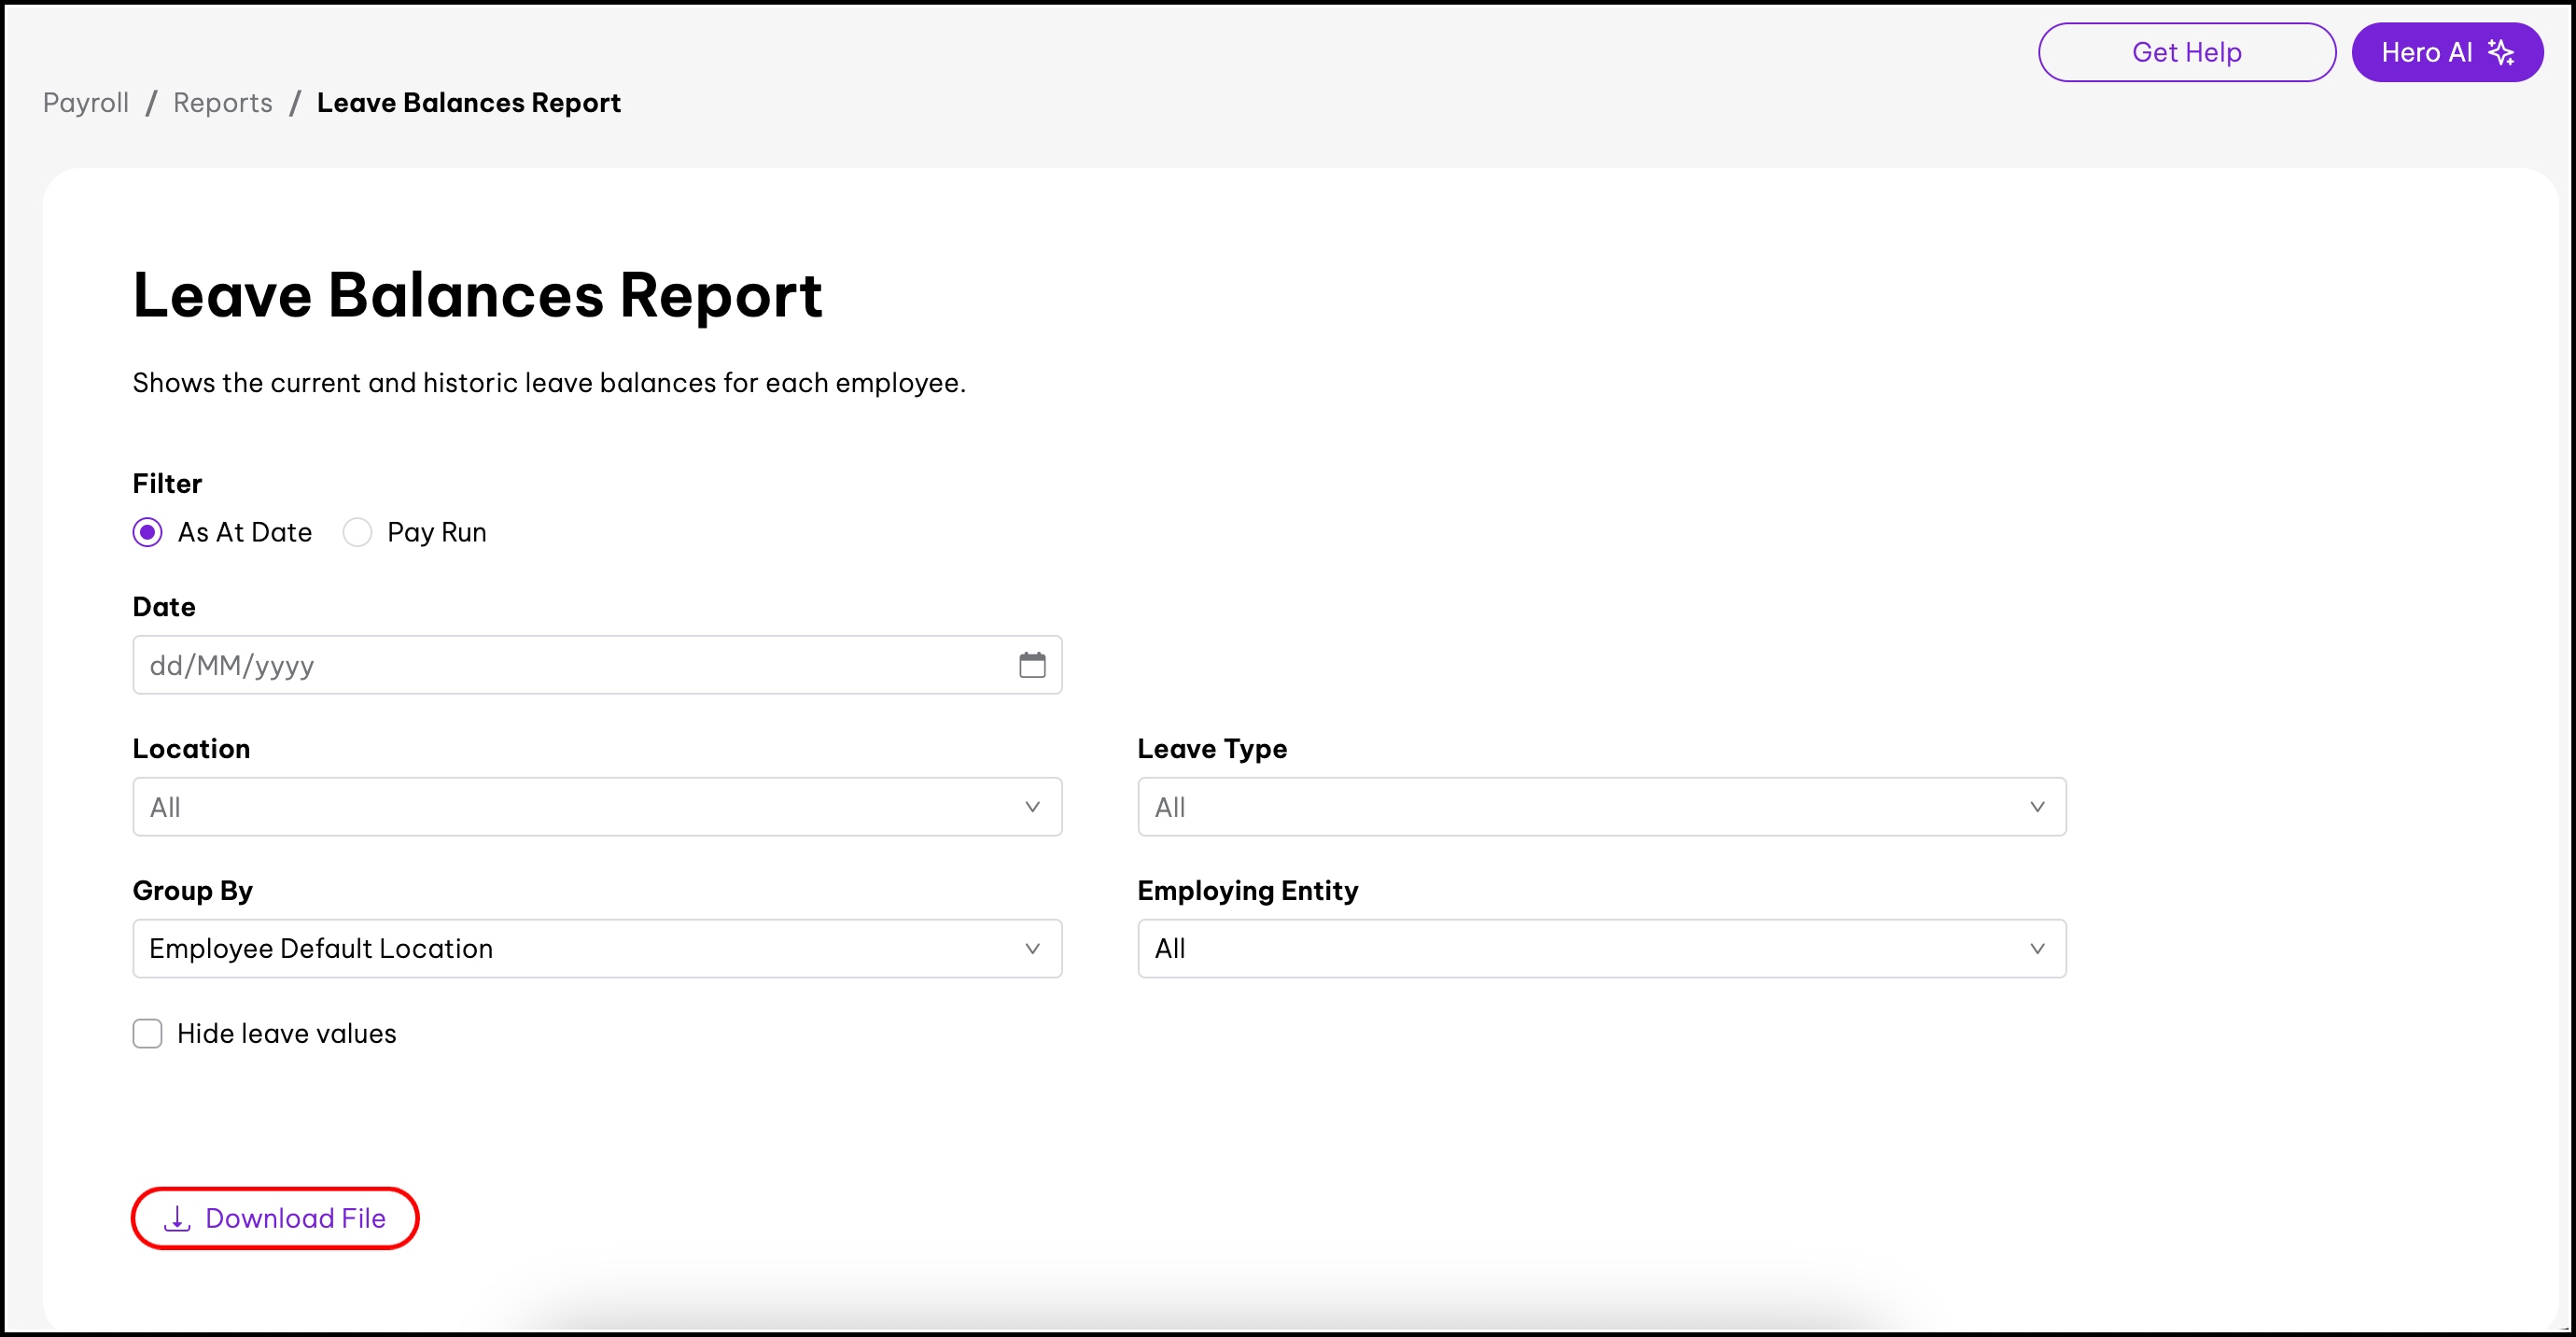Image resolution: width=2576 pixels, height=1337 pixels.
Task: Click the Location dropdown chevron arrow
Action: (x=1032, y=807)
